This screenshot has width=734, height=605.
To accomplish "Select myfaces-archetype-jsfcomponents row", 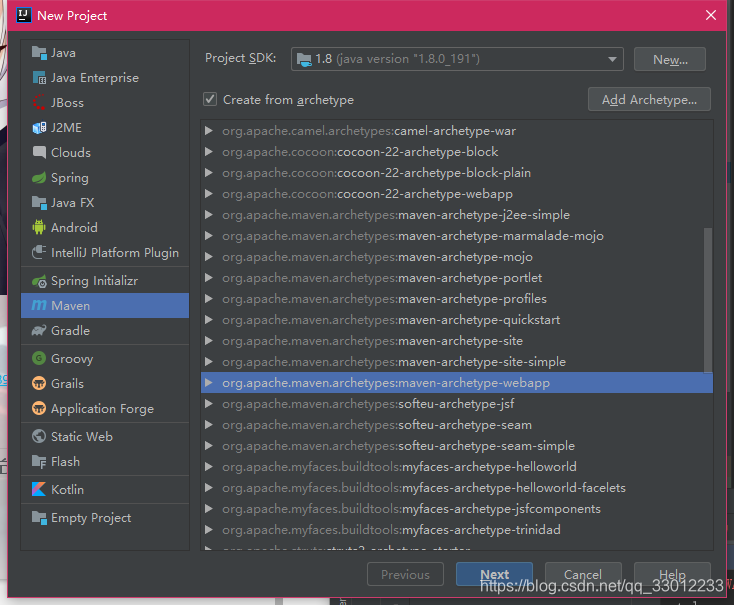I will 457,509.
